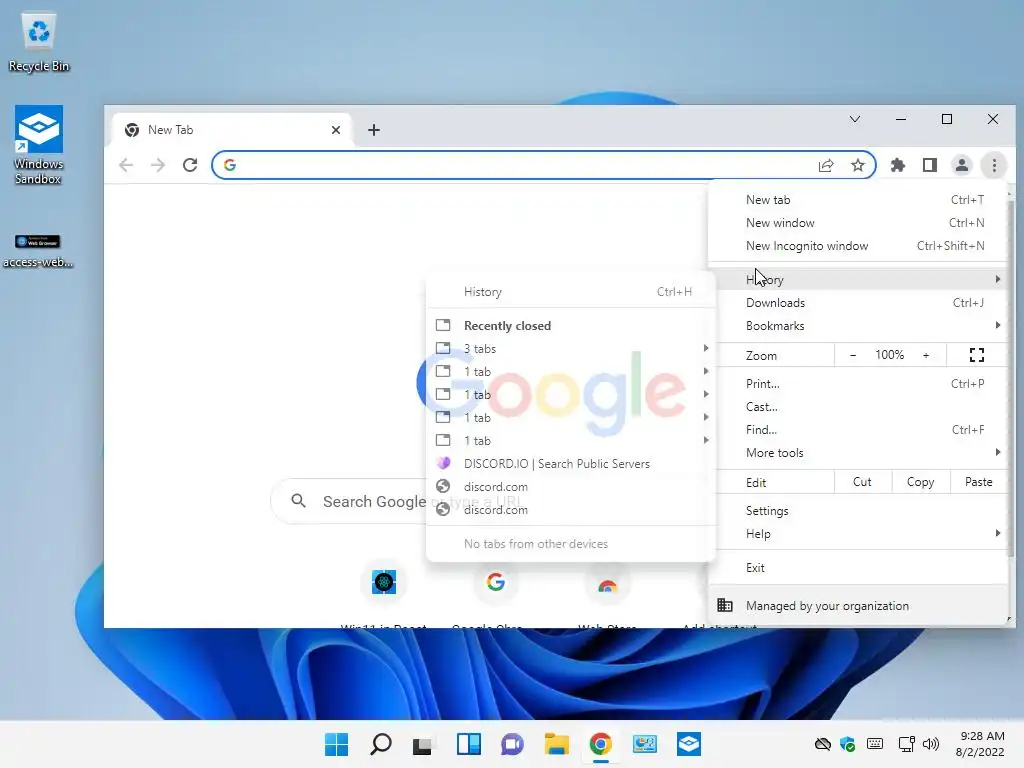Choose Cast... in the Chrome menu
Viewport: 1024px width, 768px height.
(858, 406)
